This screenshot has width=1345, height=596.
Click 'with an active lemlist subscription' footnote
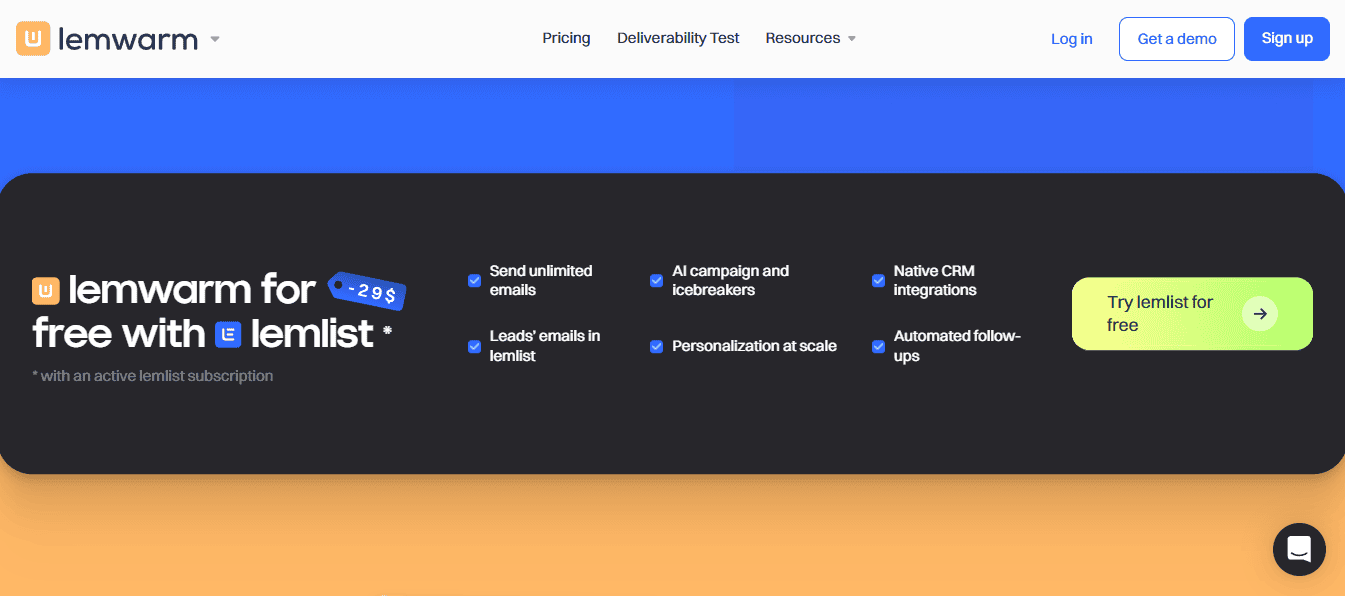click(153, 376)
